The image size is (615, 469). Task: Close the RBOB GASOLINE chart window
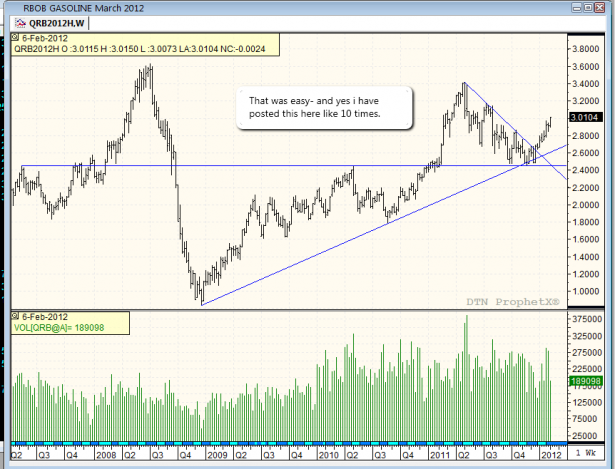pos(599,7)
